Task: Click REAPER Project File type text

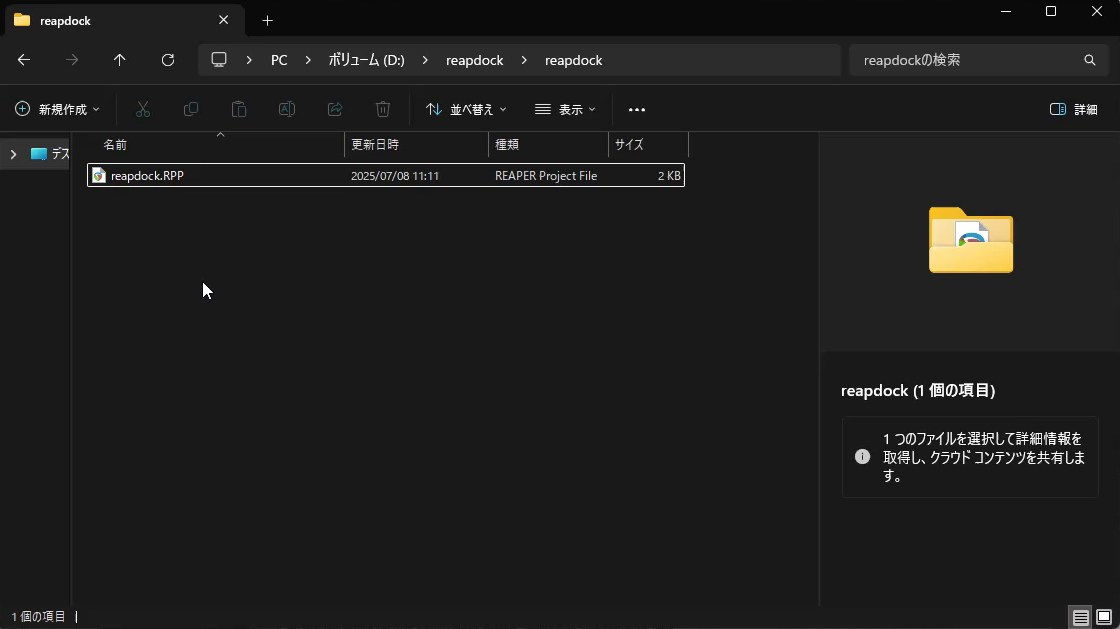Action: pyautogui.click(x=546, y=176)
